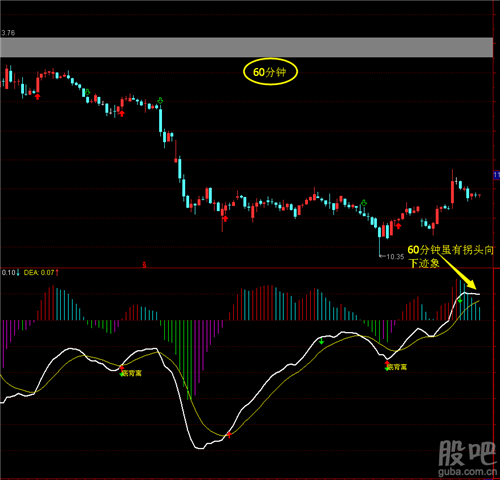Click the red buy arrow under the long-wick candle mid-chart
Viewport: 500px width, 480px height.
225,218
